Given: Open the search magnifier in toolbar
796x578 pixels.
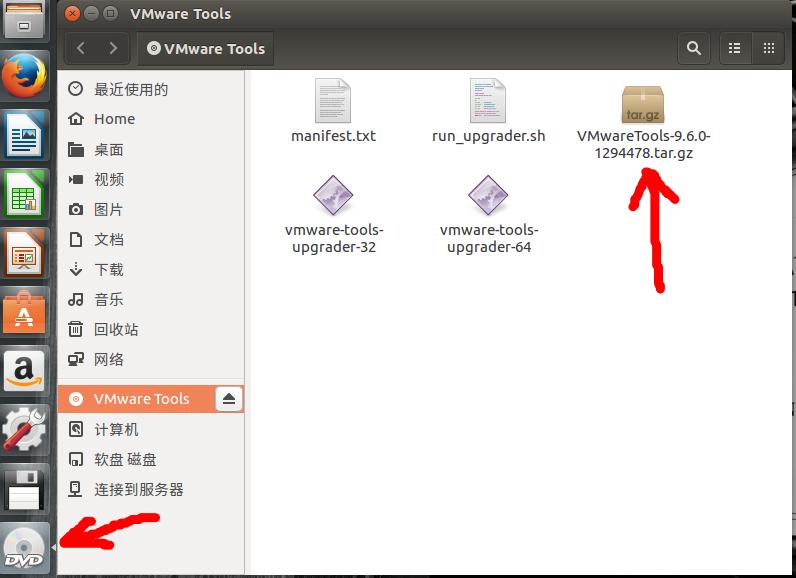Looking at the screenshot, I should coord(693,48).
